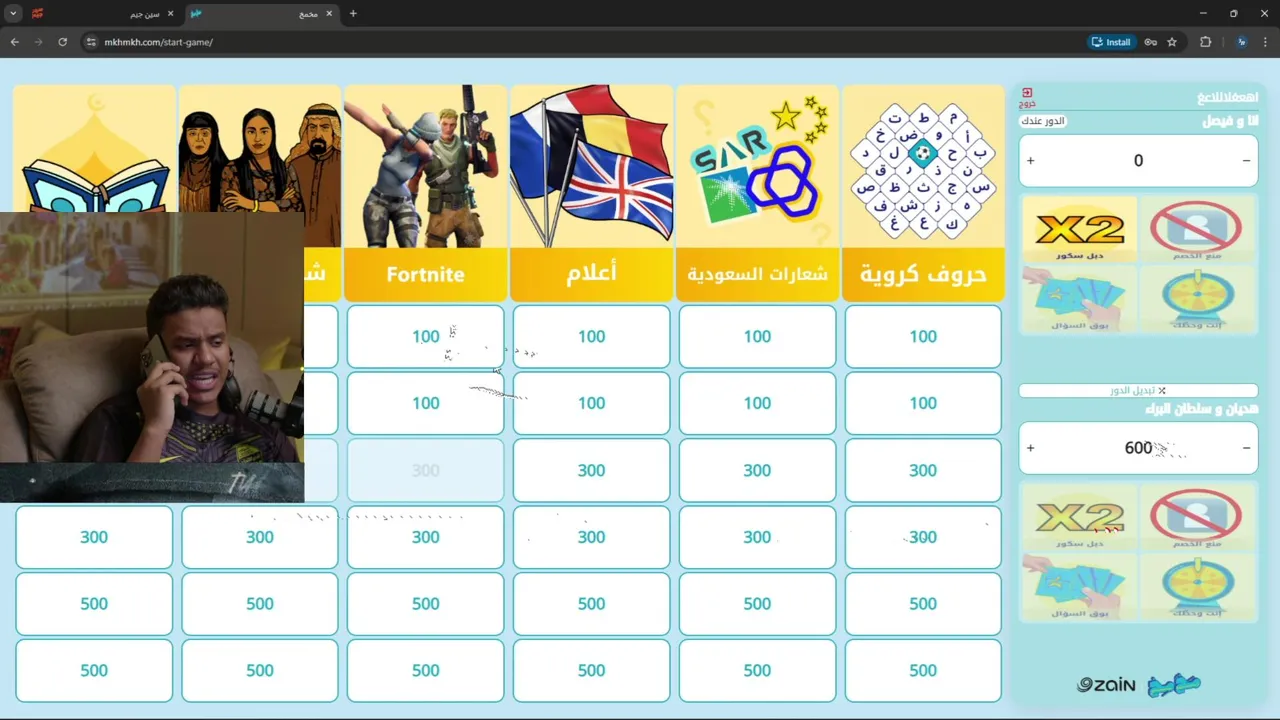Use X2 دبل سكور for انا و فيصل
1280x720 pixels.
click(1079, 229)
